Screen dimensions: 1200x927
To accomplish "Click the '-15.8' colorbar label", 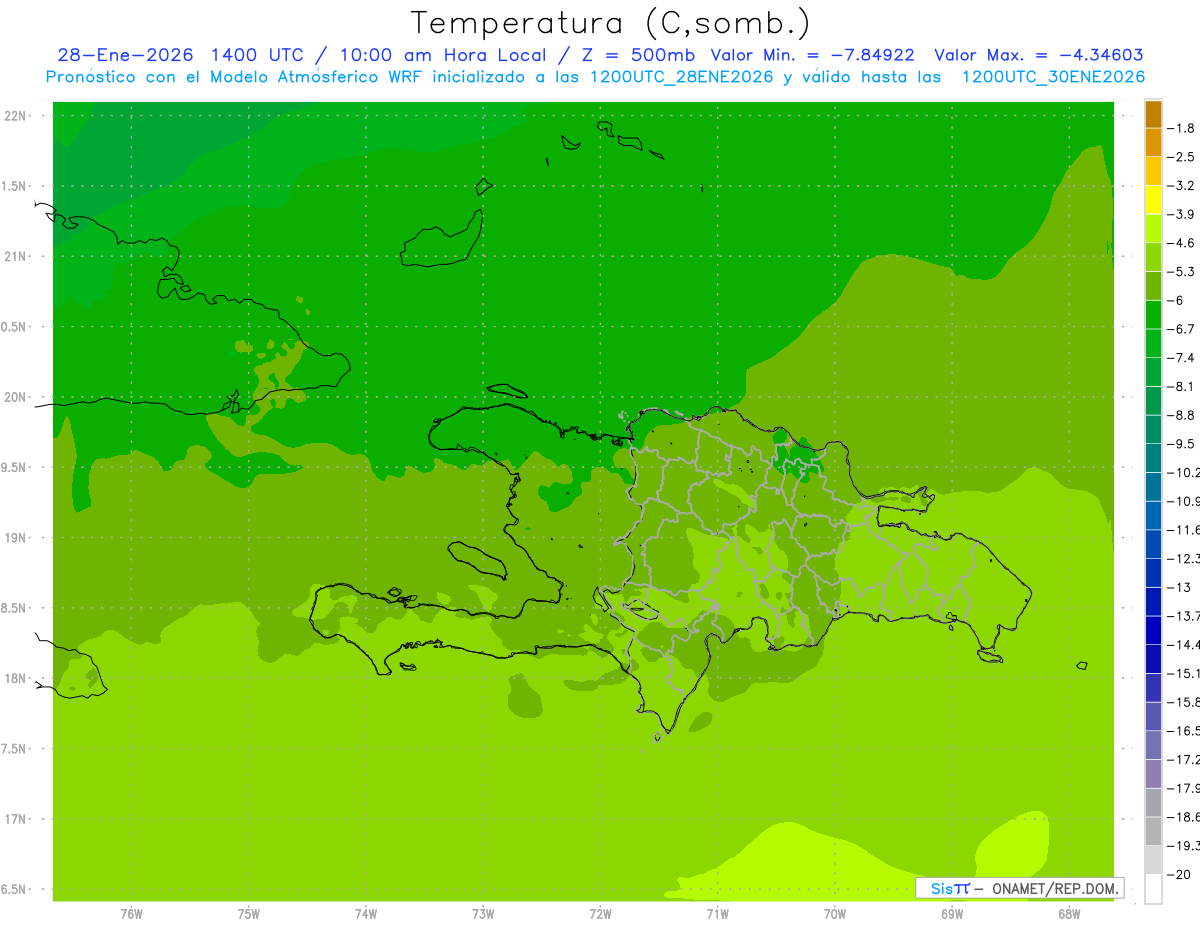I will click(1184, 702).
